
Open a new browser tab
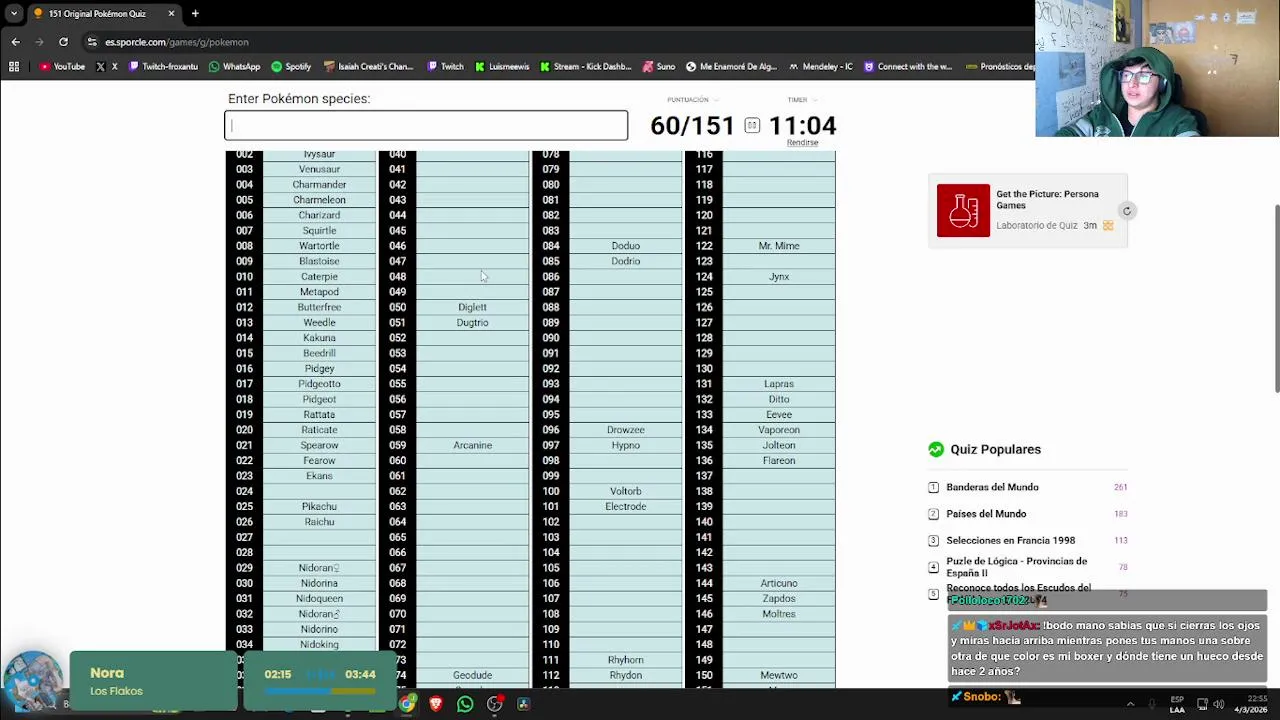(x=195, y=14)
